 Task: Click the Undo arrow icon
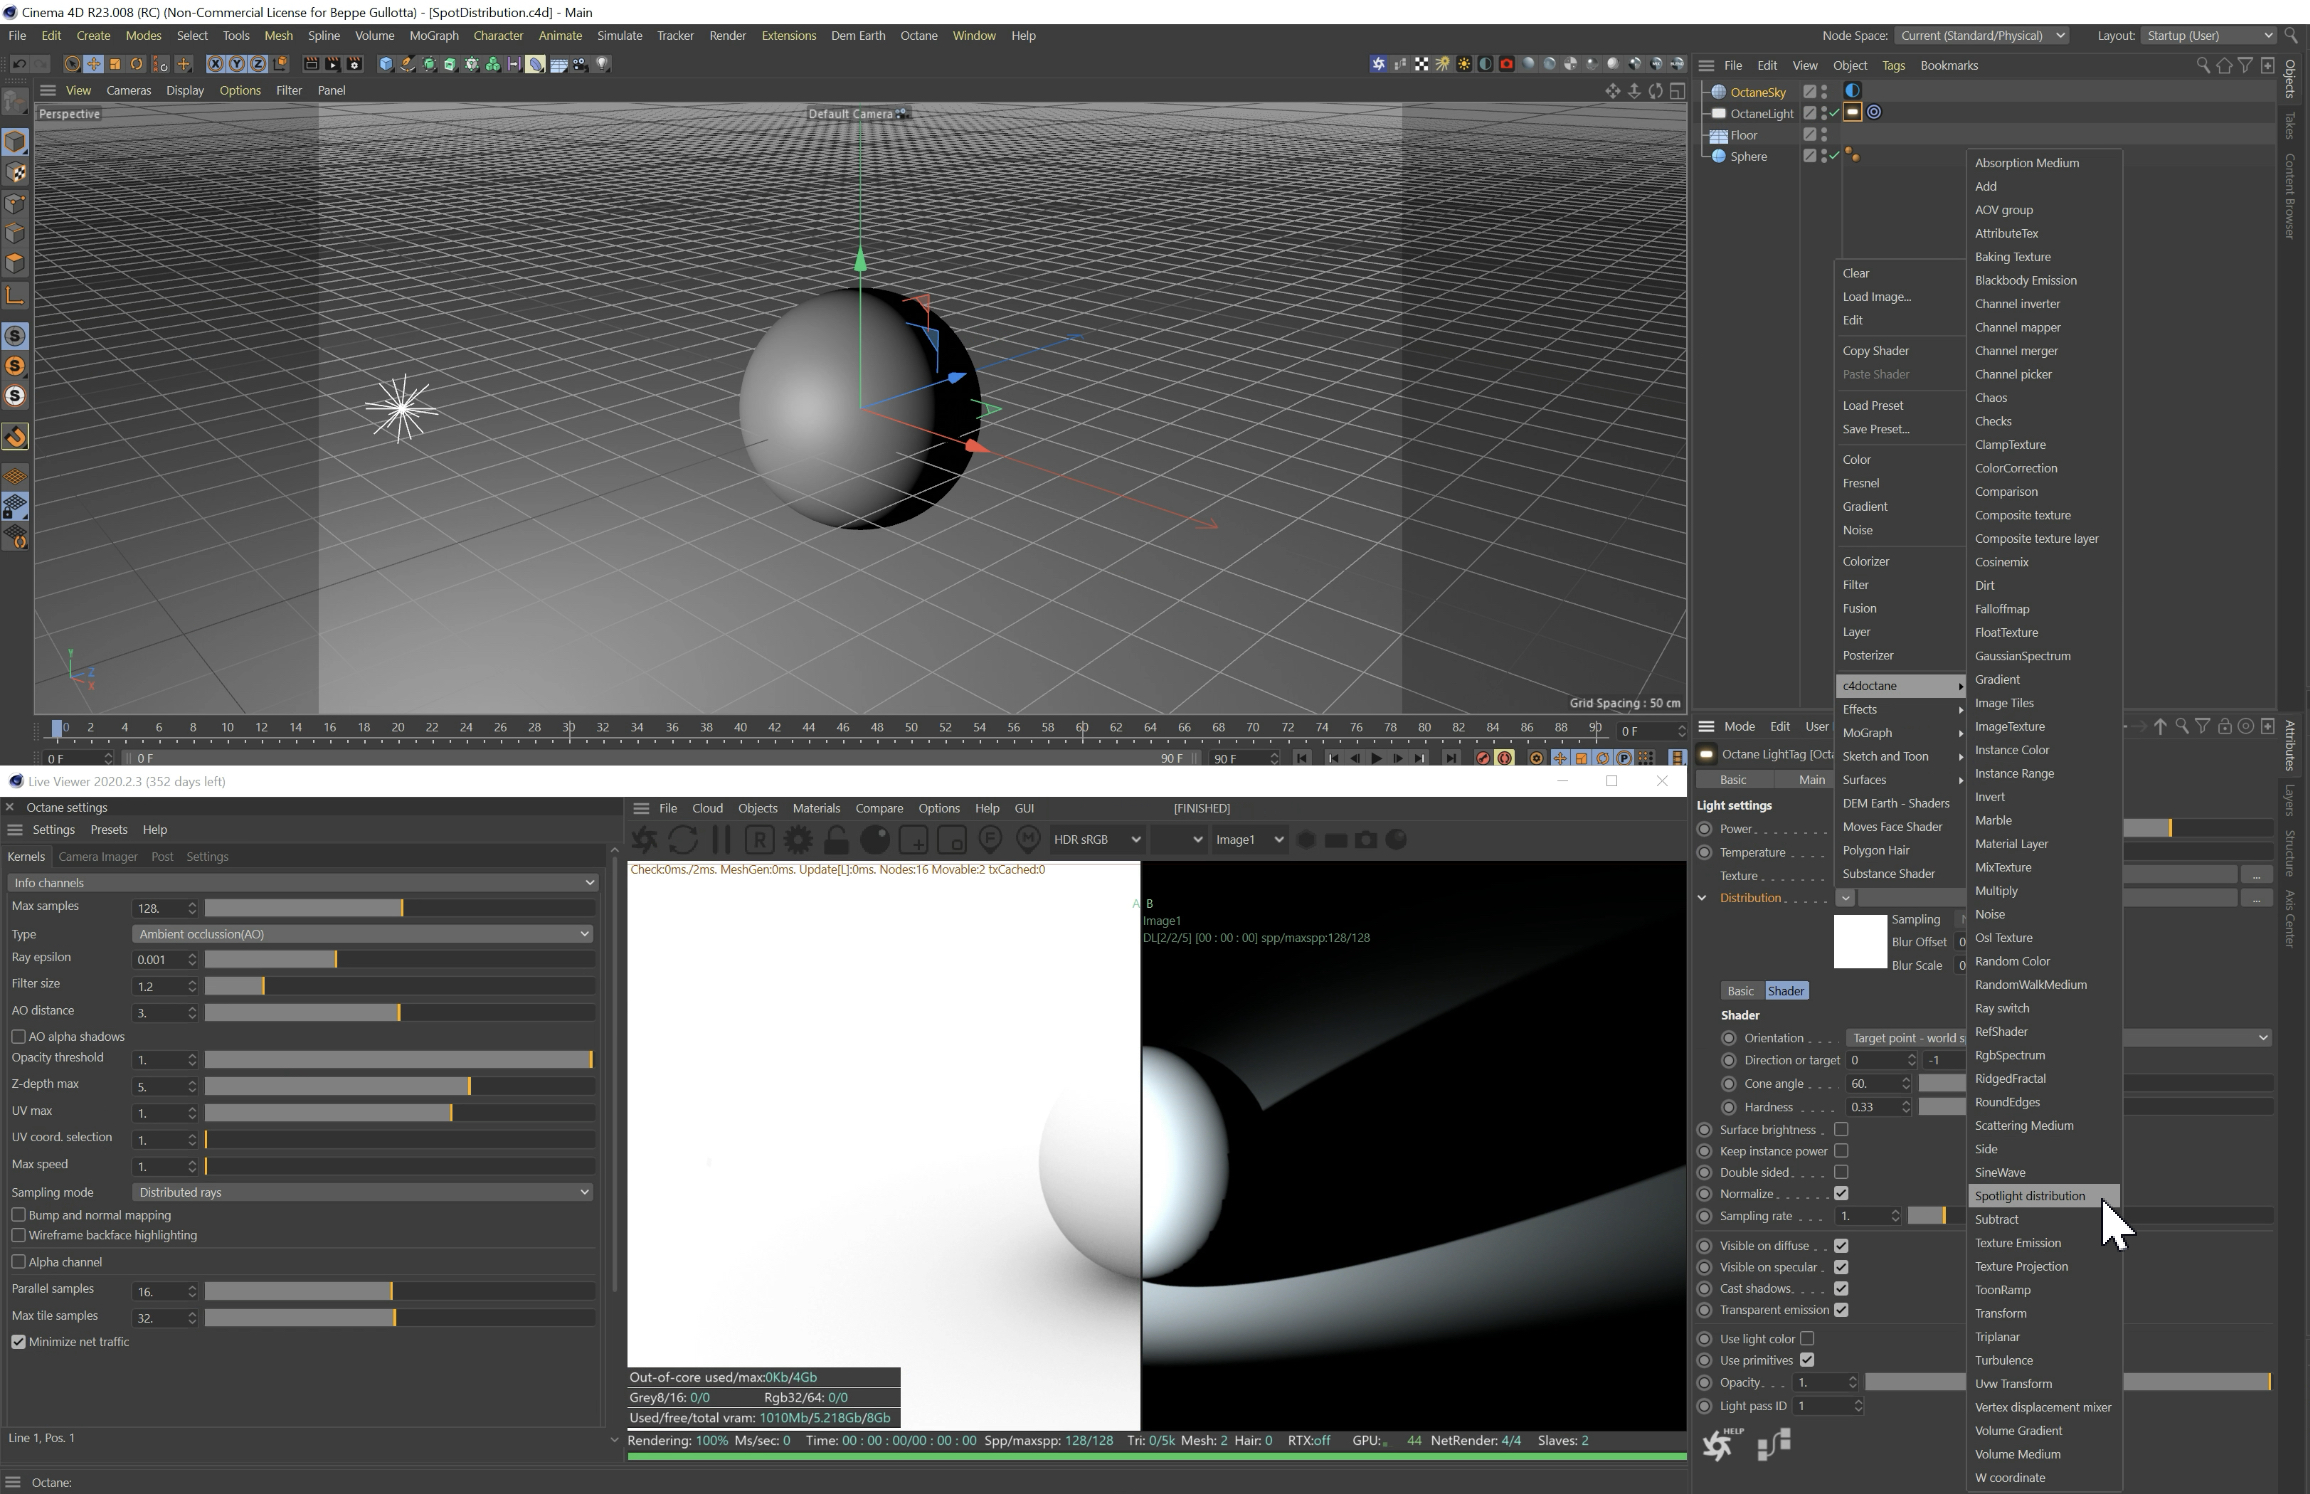coord(18,64)
